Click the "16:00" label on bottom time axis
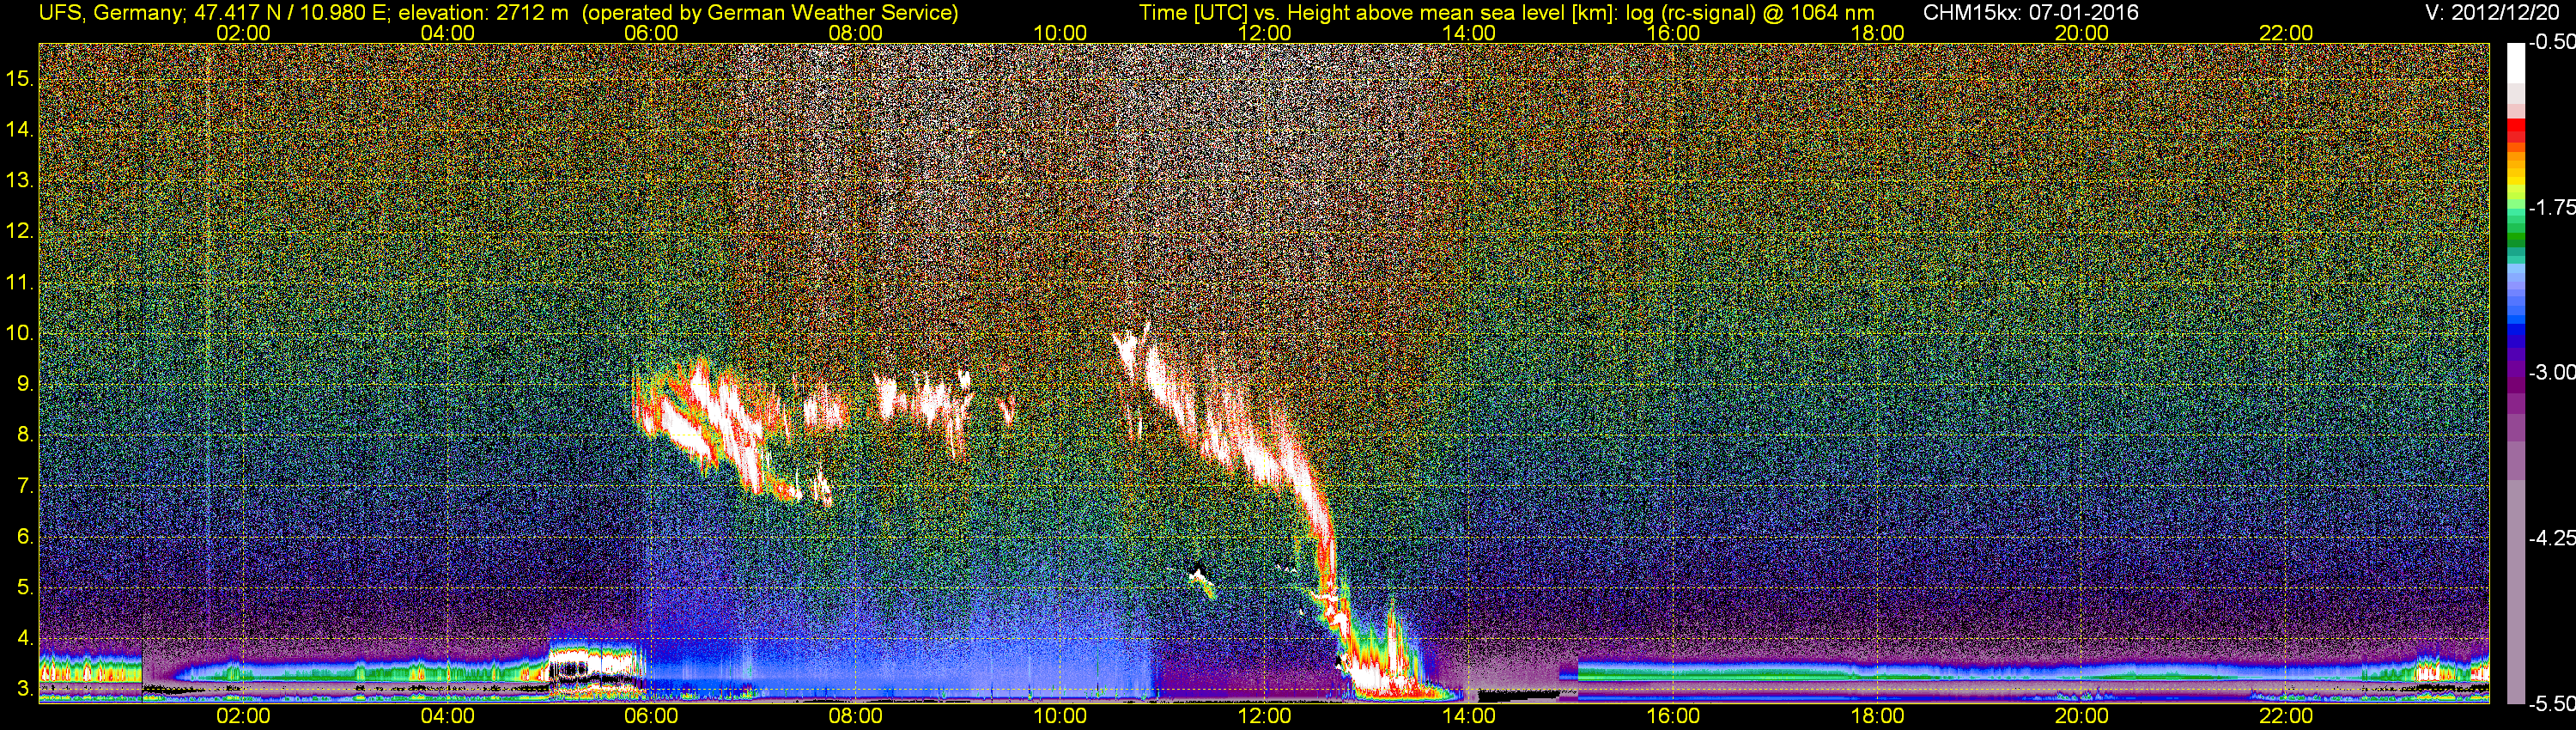Viewport: 2576px width, 730px height. click(1673, 716)
